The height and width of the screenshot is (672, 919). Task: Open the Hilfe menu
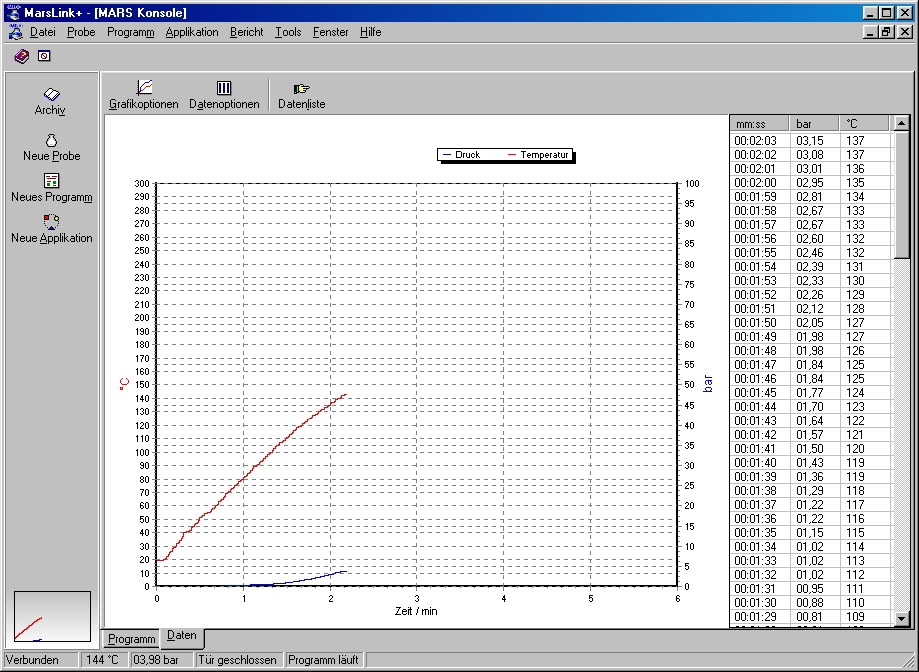pyautogui.click(x=370, y=32)
